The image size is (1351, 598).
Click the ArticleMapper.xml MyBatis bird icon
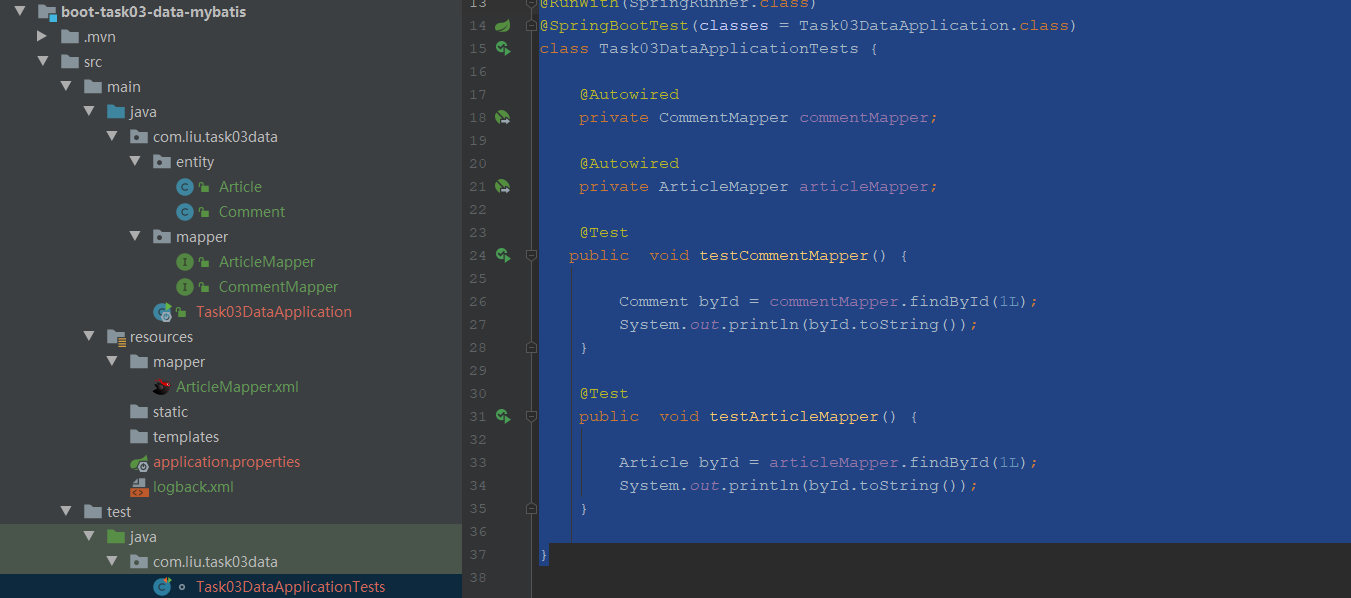(x=161, y=387)
